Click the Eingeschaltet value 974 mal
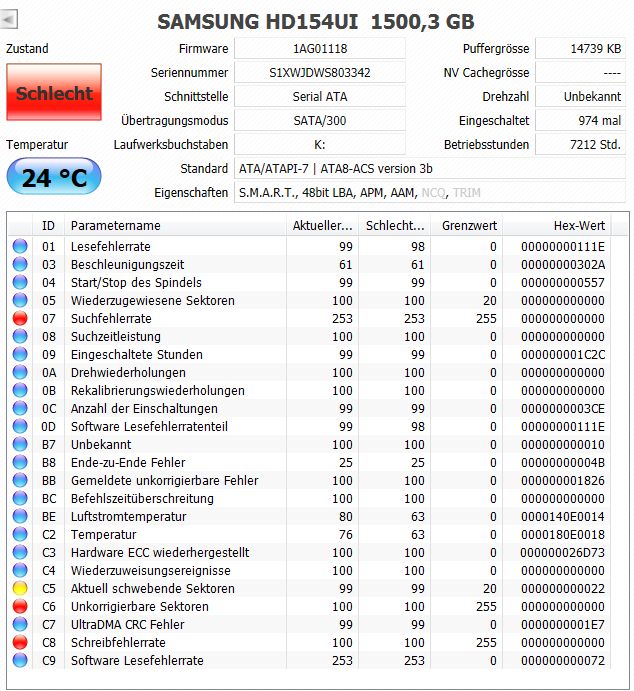Image resolution: width=634 pixels, height=691 pixels. tap(580, 120)
